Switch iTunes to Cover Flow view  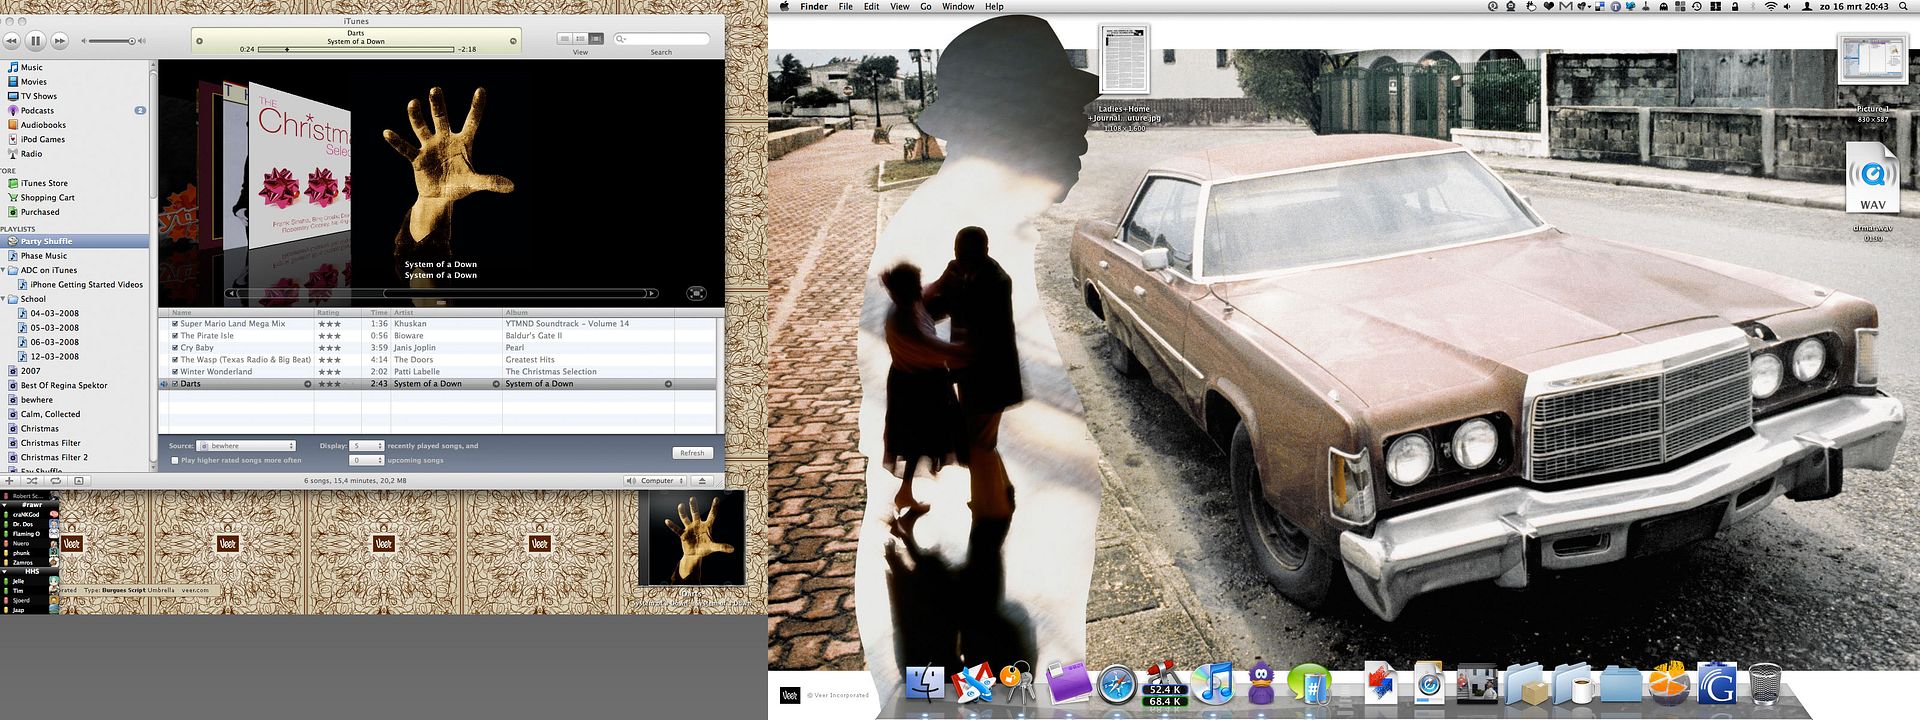pyautogui.click(x=596, y=39)
